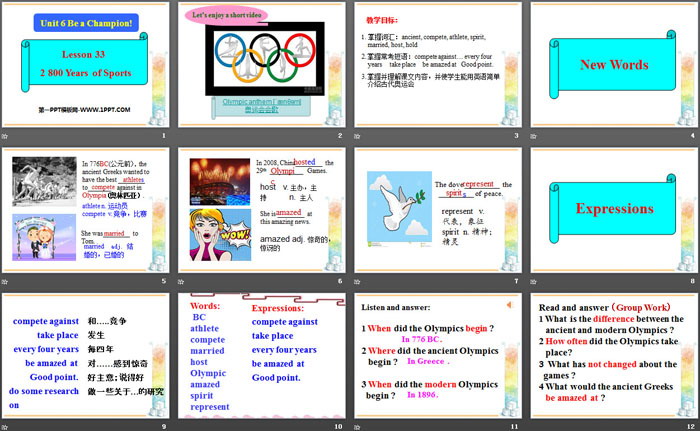Select slide 6 about host and amazed

pyautogui.click(x=262, y=210)
